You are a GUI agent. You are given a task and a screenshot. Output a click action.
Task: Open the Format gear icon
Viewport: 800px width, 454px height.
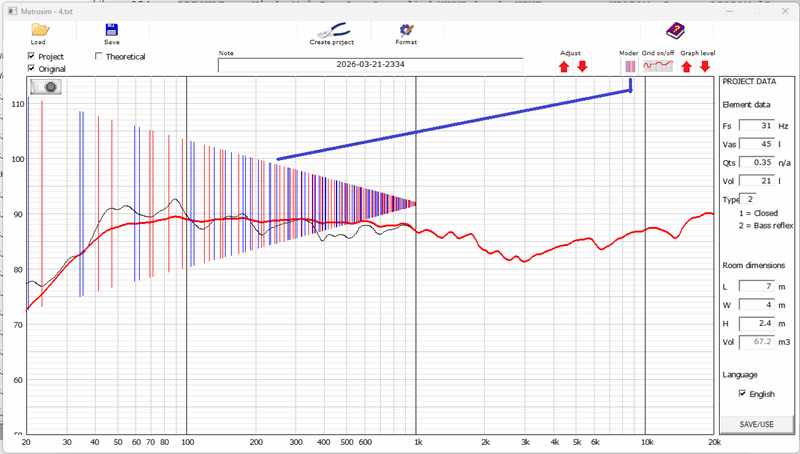pyautogui.click(x=406, y=30)
